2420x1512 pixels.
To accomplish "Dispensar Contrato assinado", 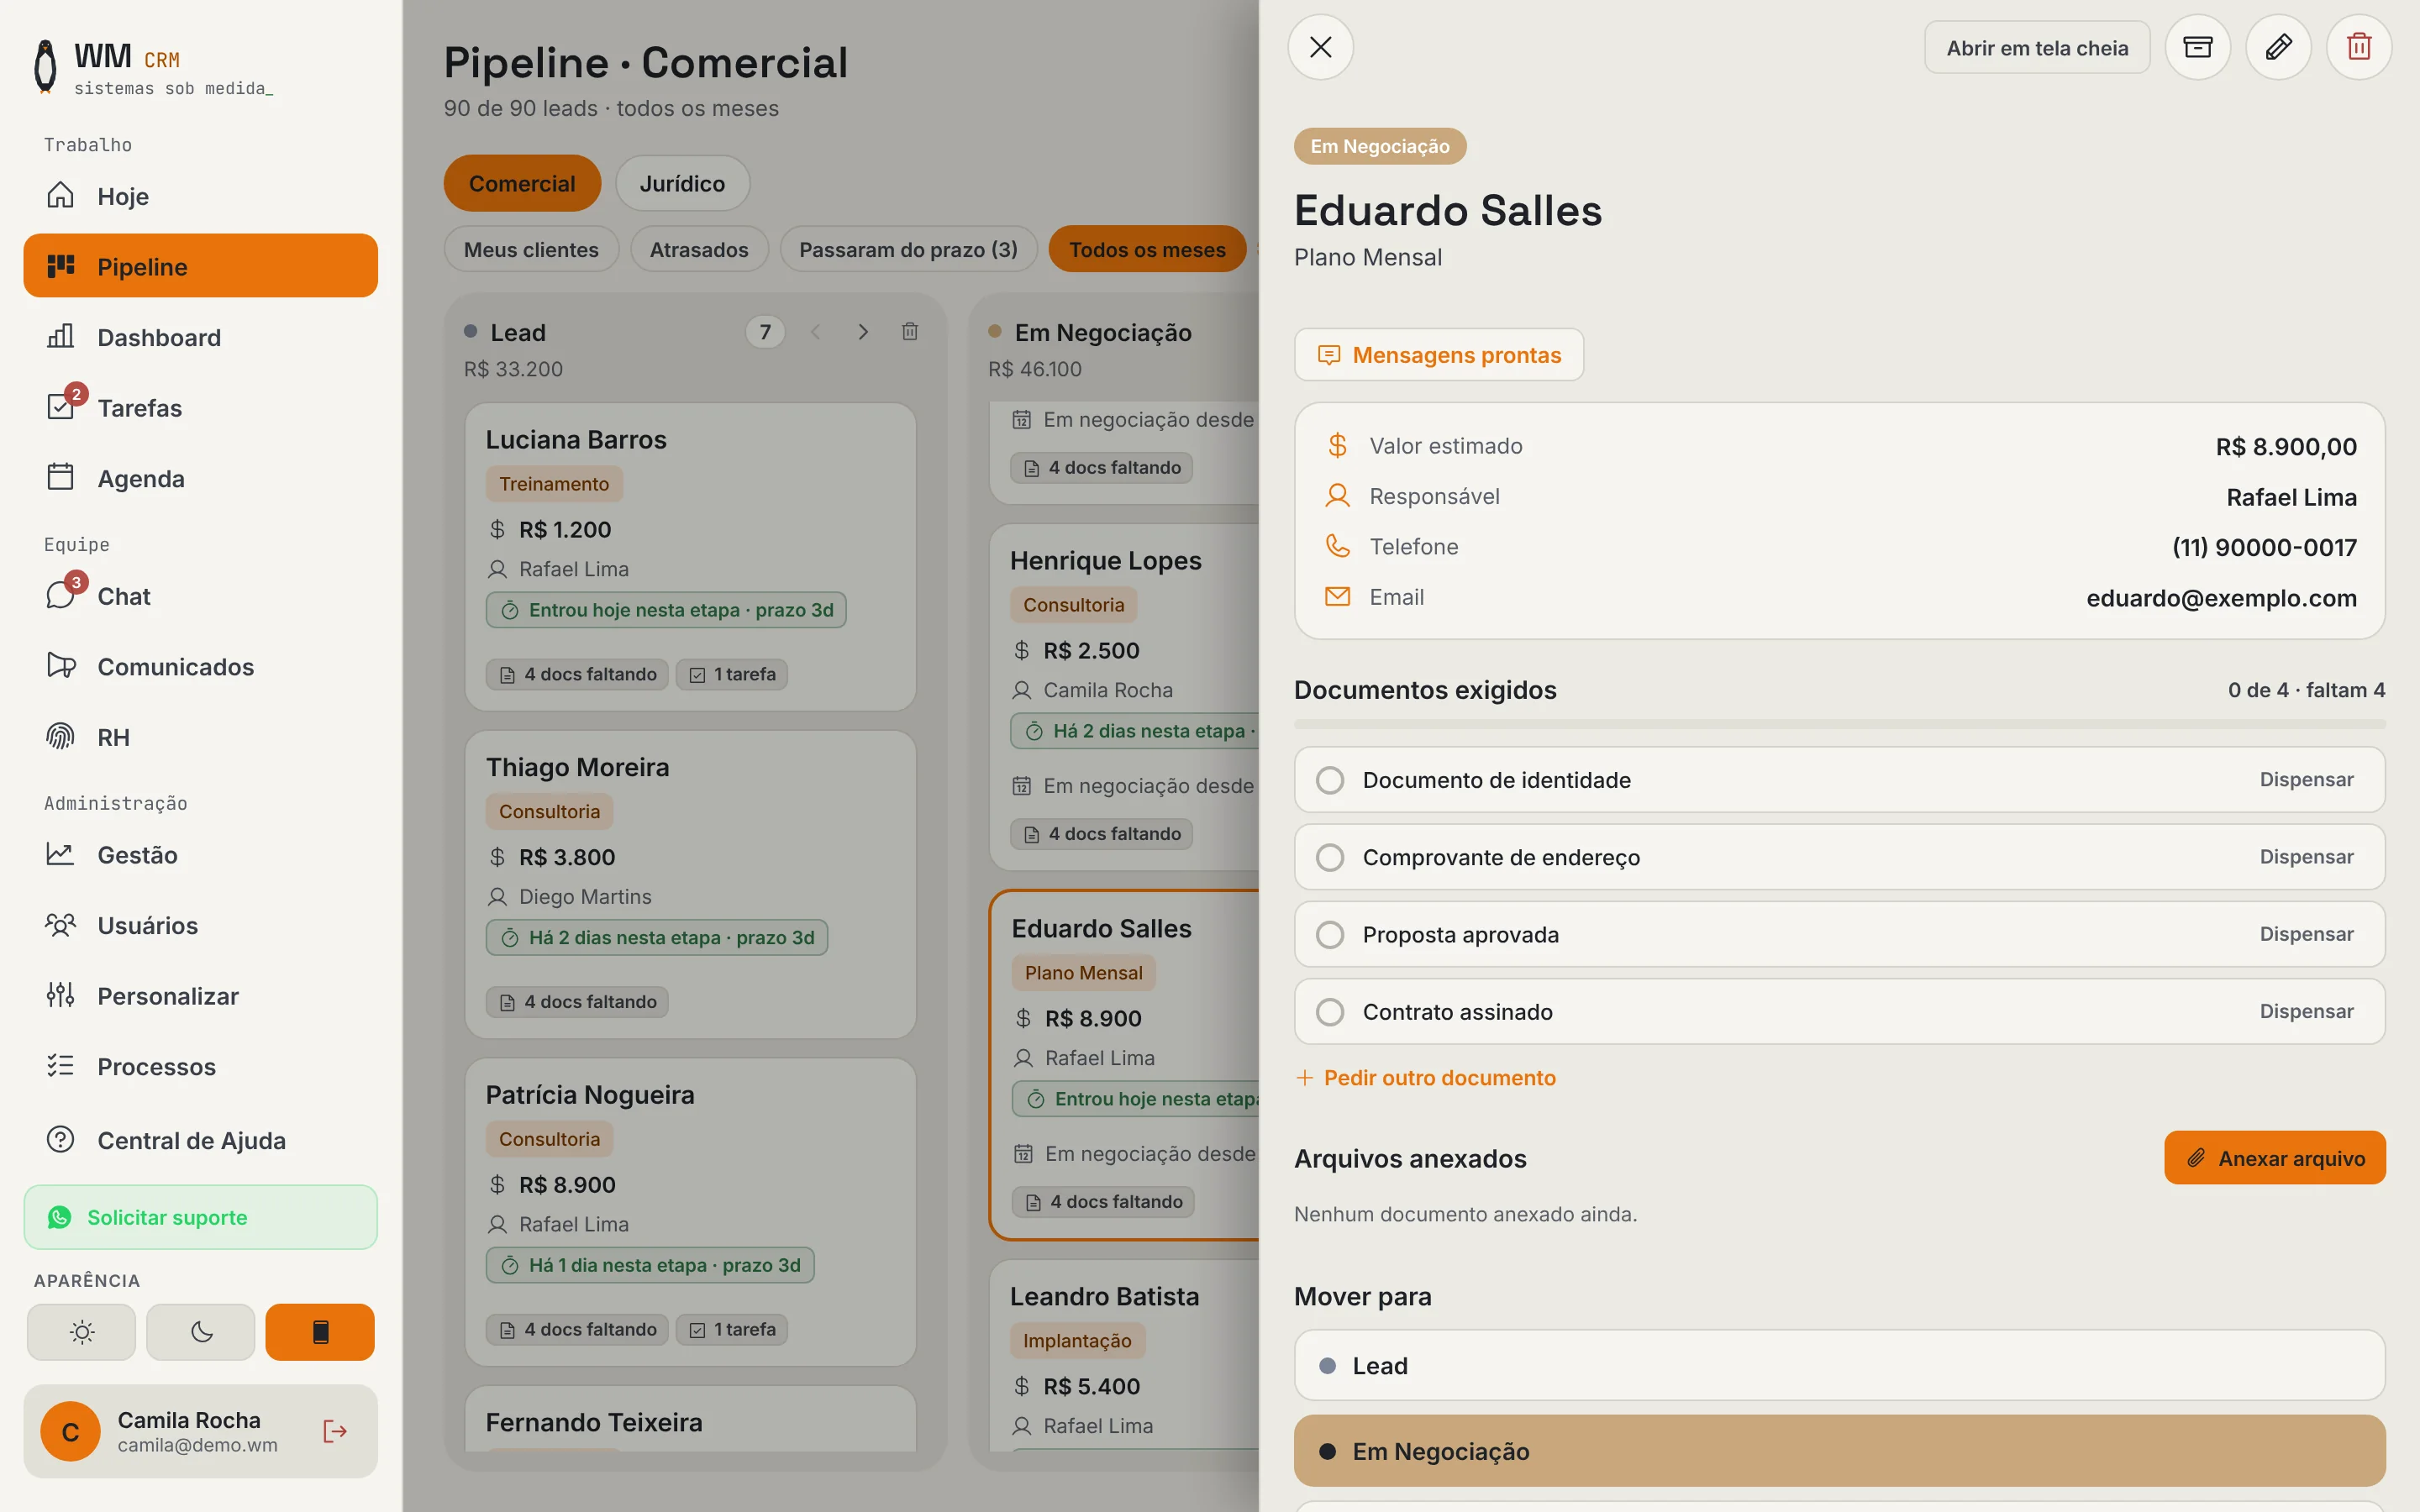I will tap(2306, 1012).
